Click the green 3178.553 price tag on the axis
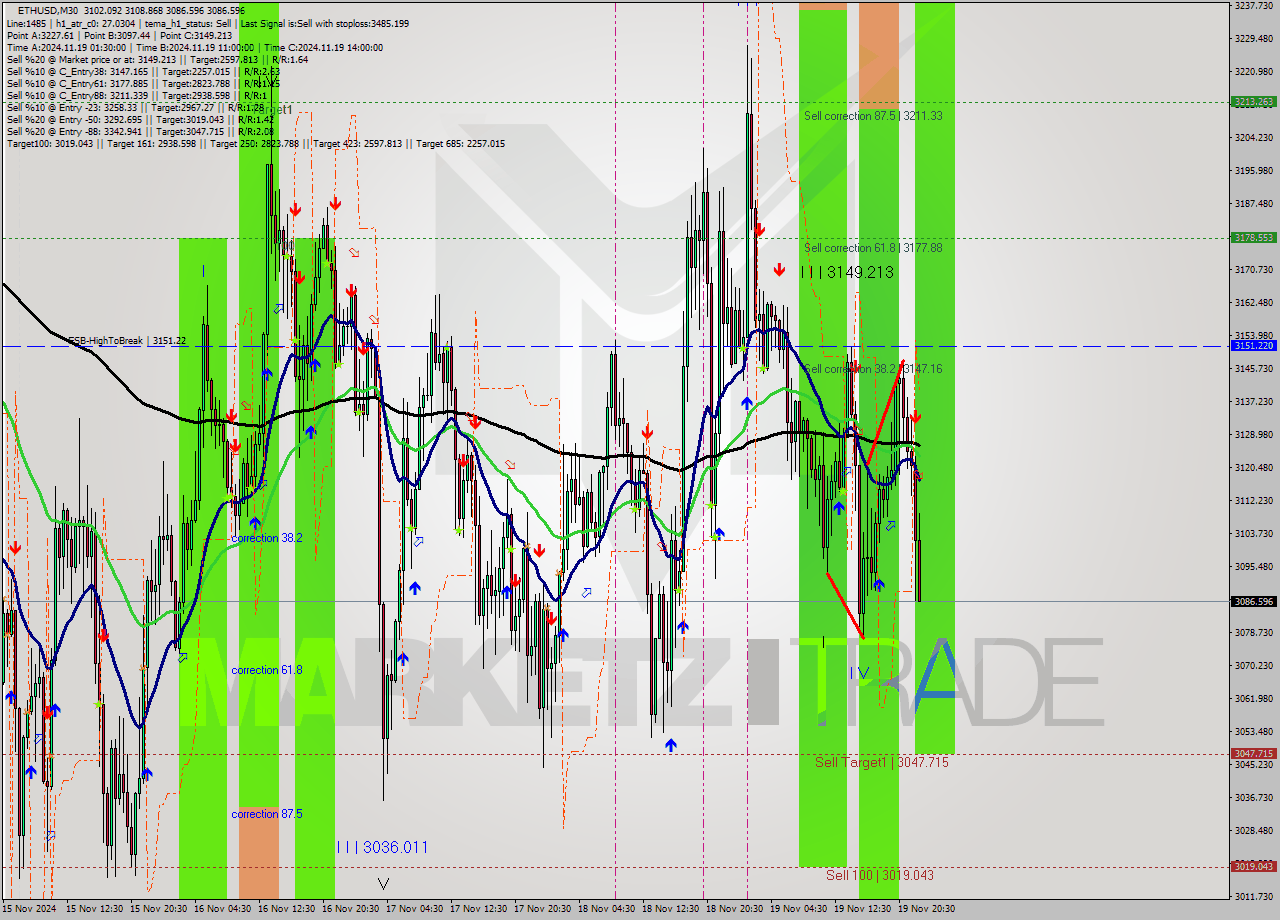The width and height of the screenshot is (1280, 920). coord(1253,238)
